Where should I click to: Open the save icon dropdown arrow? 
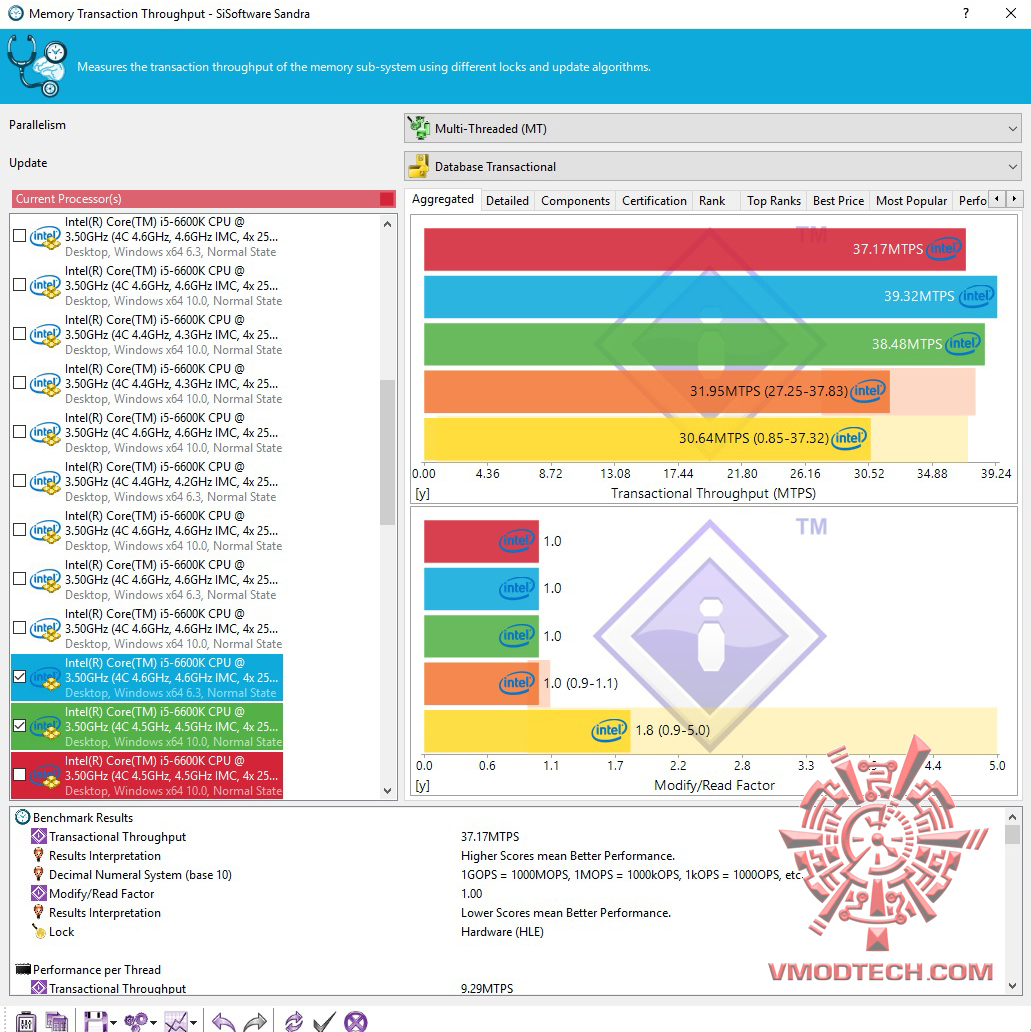coord(113,1023)
